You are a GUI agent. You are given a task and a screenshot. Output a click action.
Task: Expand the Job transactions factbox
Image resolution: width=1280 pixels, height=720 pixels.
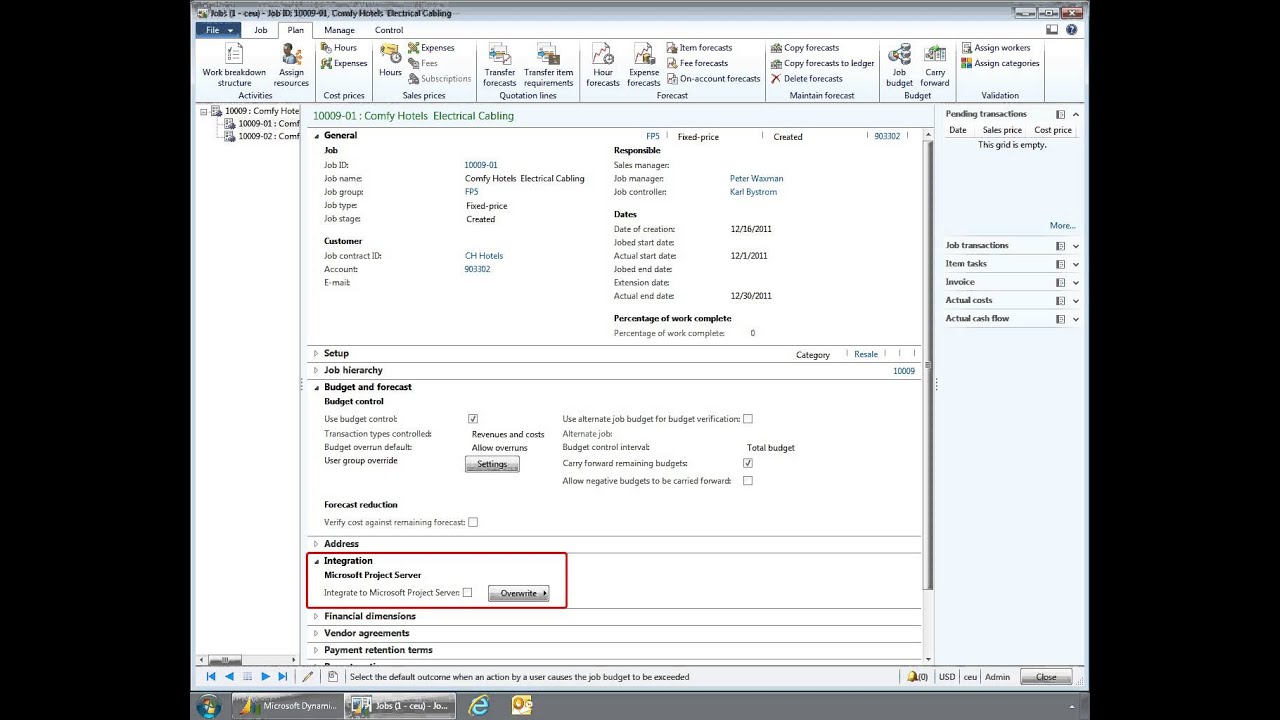1076,246
